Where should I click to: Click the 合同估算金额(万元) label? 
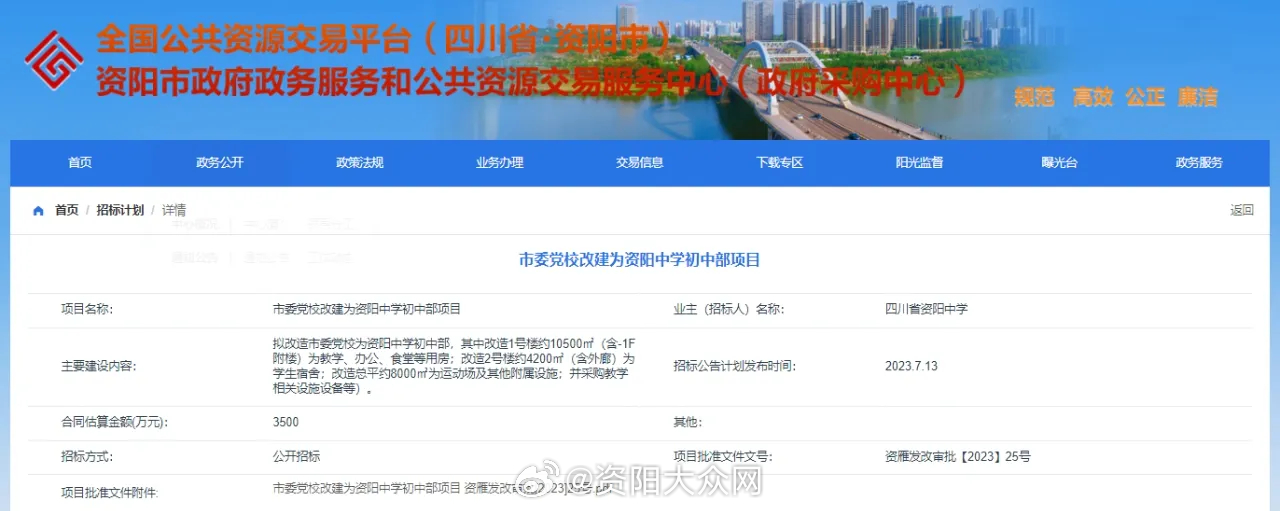pos(114,422)
